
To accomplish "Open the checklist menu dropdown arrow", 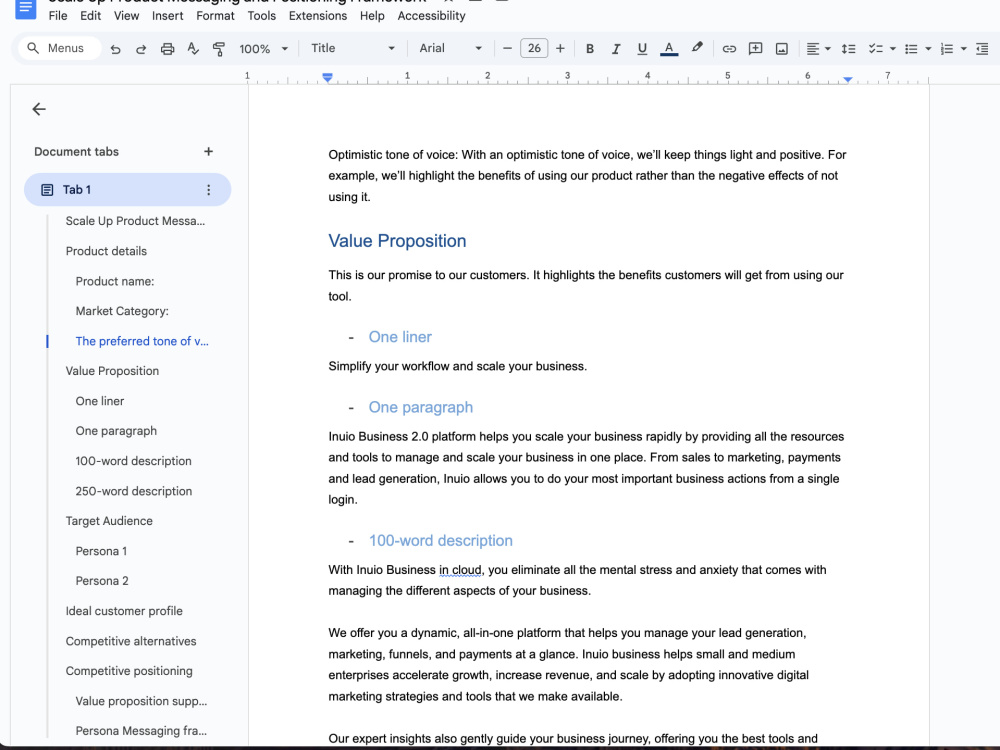I will [x=892, y=49].
